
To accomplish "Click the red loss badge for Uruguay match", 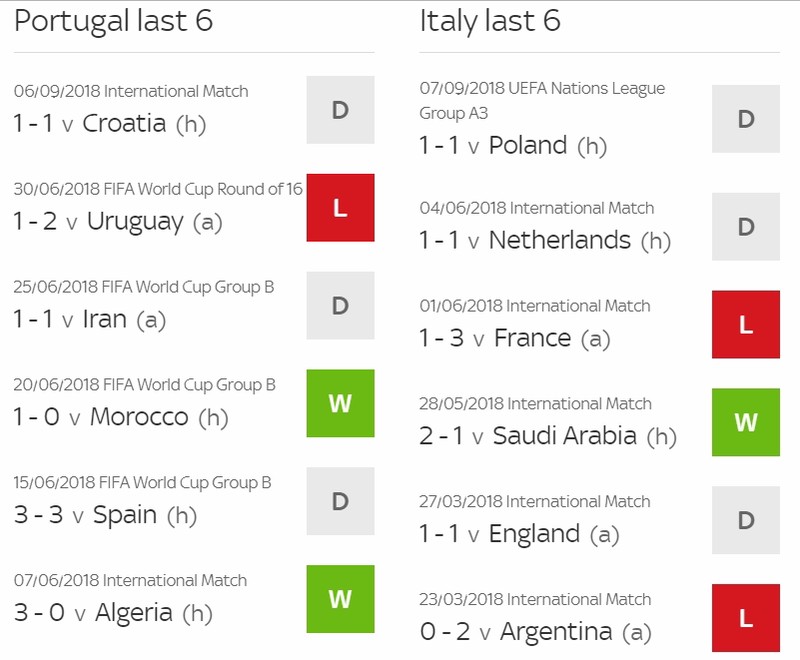I will coord(340,208).
